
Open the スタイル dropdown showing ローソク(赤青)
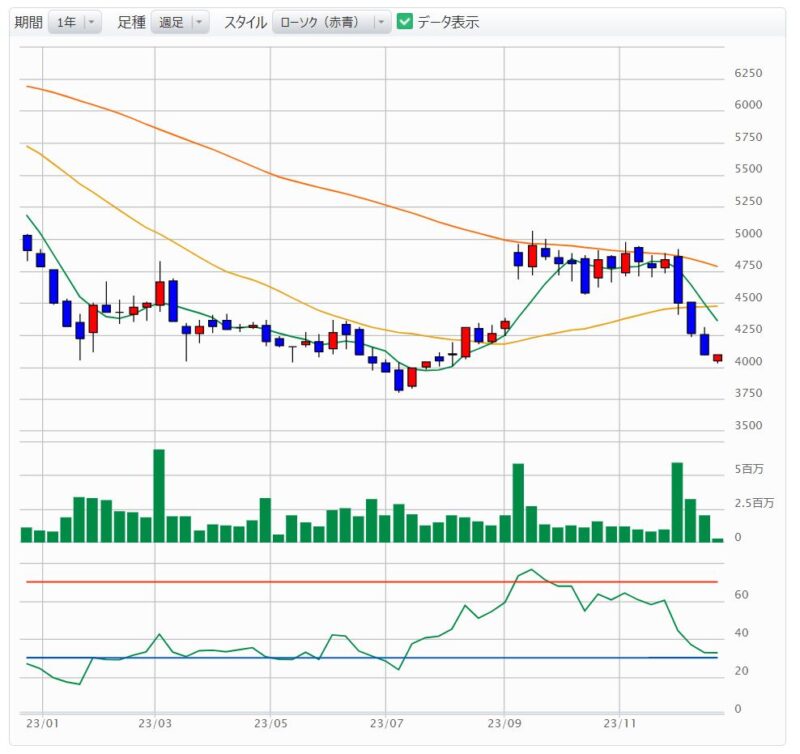coord(331,22)
